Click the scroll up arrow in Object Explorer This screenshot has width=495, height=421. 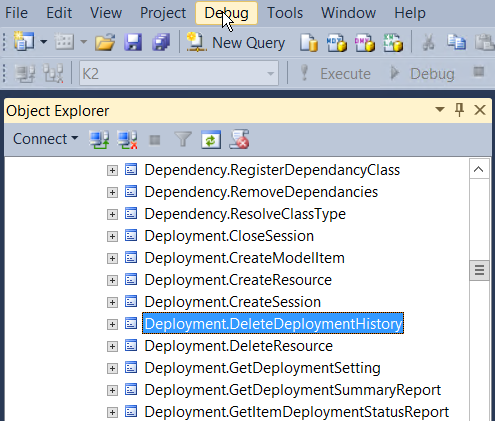tap(479, 169)
